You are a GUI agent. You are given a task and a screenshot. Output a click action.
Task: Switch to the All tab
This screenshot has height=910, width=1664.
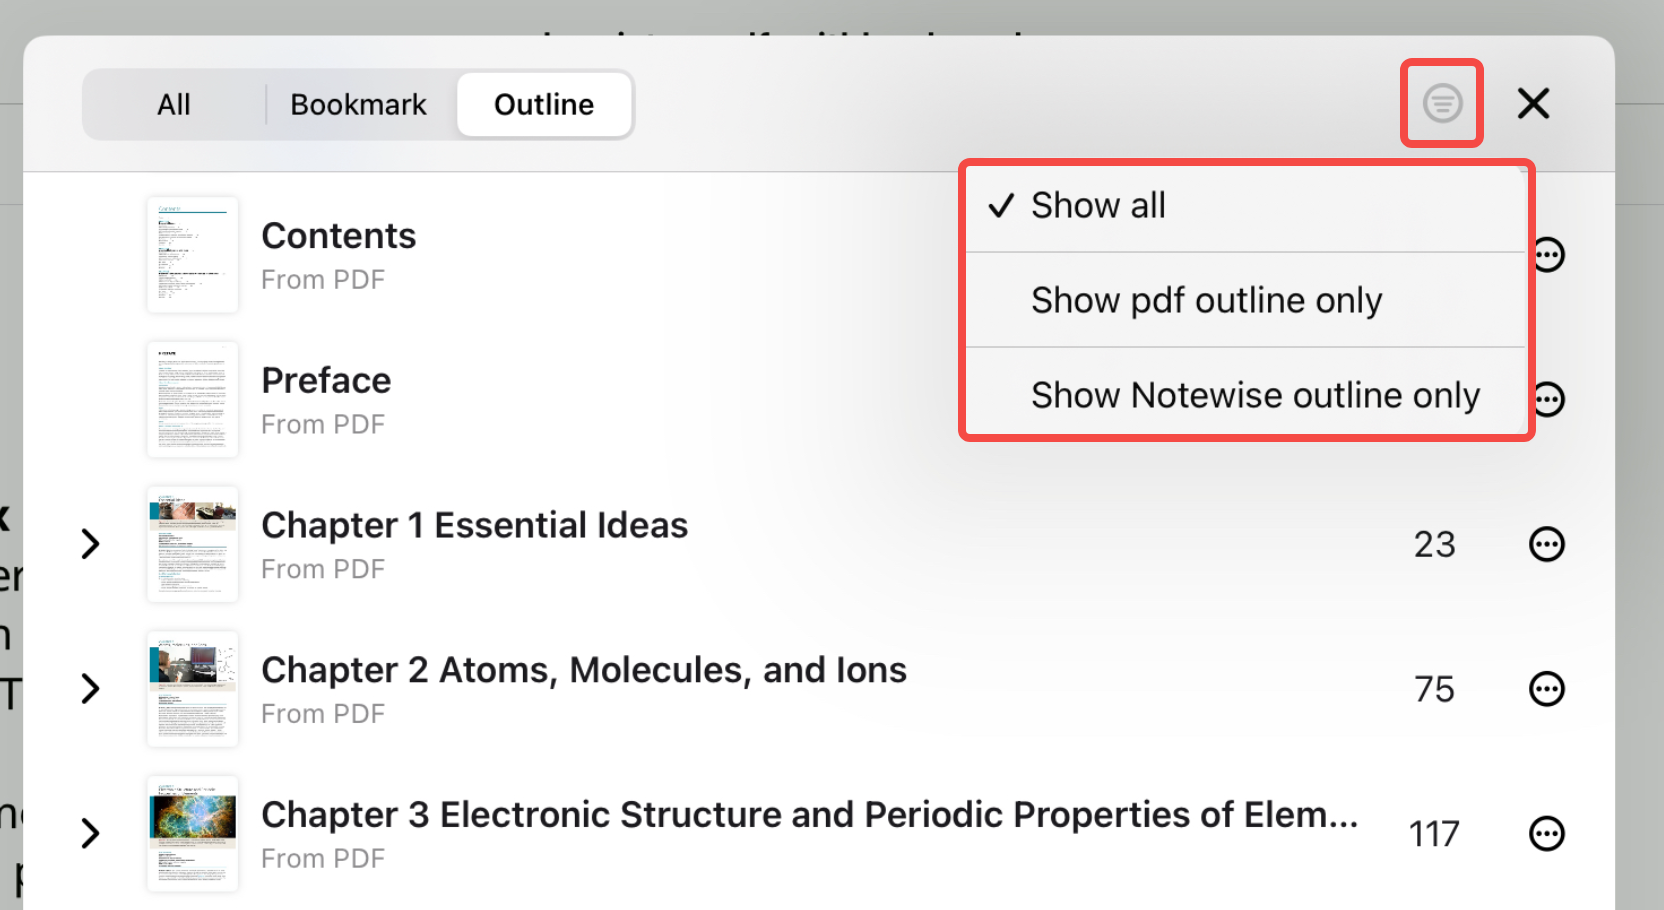[x=174, y=104]
